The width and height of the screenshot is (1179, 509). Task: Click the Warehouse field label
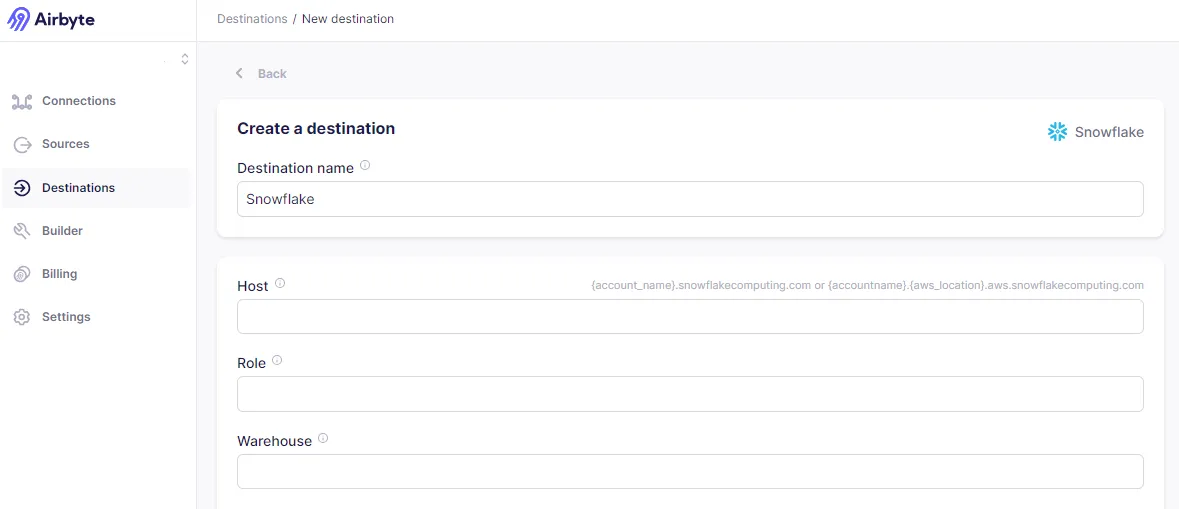point(274,441)
